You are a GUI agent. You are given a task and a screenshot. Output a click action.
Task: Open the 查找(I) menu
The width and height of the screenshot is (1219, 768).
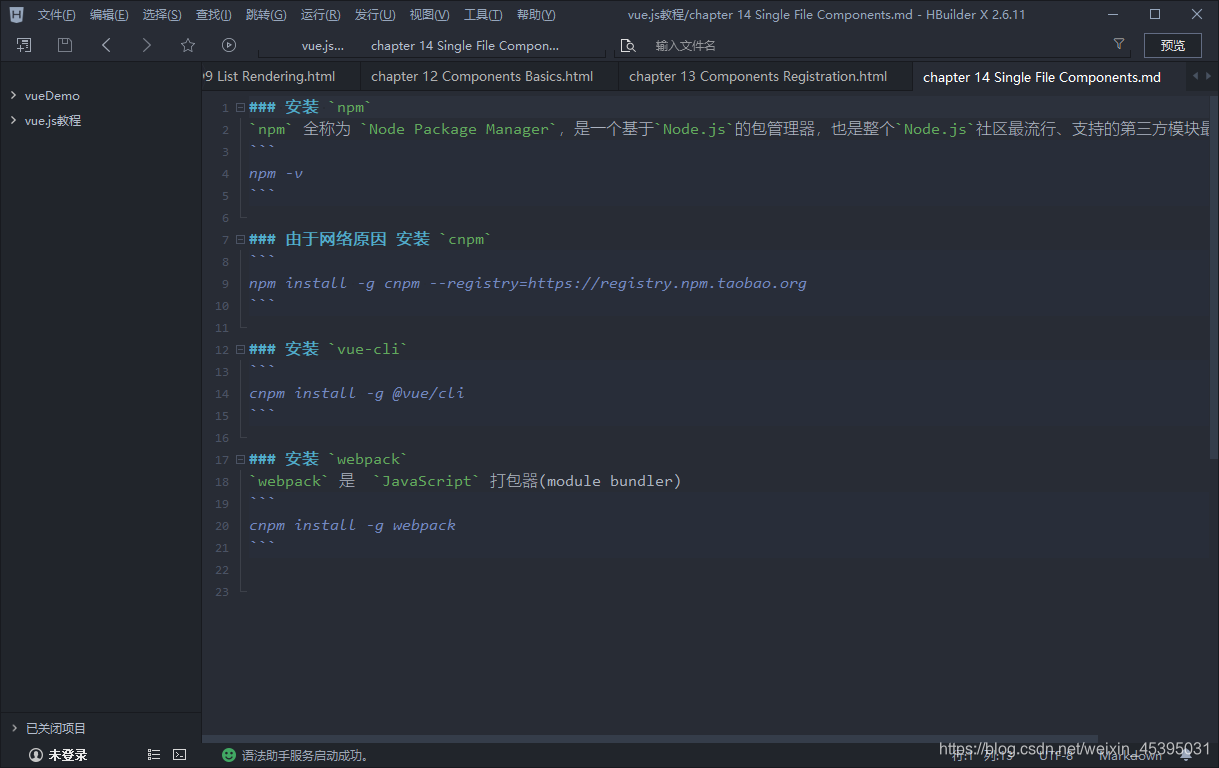(x=214, y=15)
